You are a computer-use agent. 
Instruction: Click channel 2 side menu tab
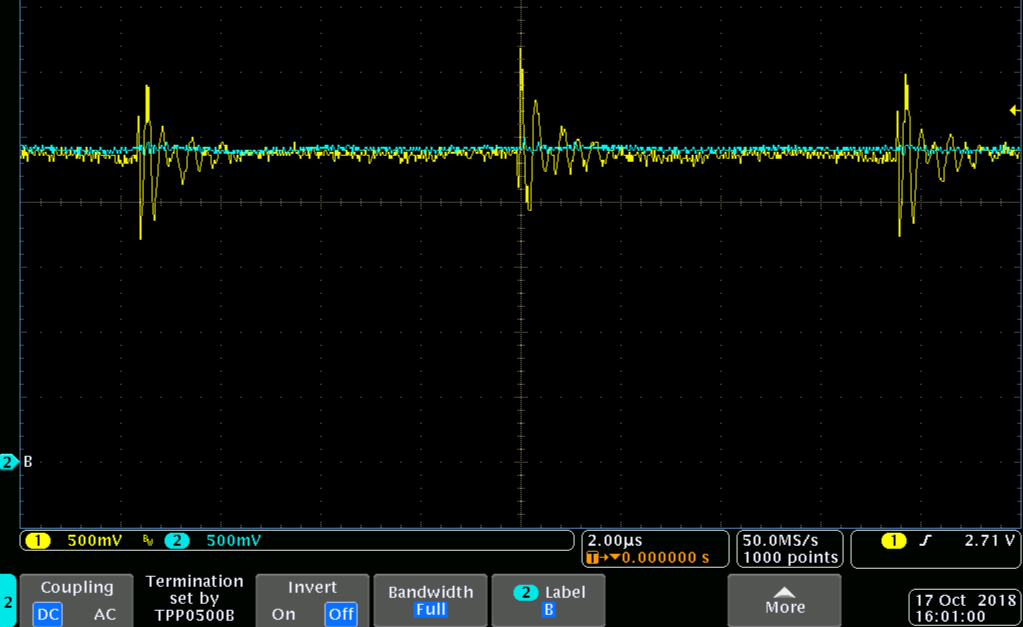8,601
